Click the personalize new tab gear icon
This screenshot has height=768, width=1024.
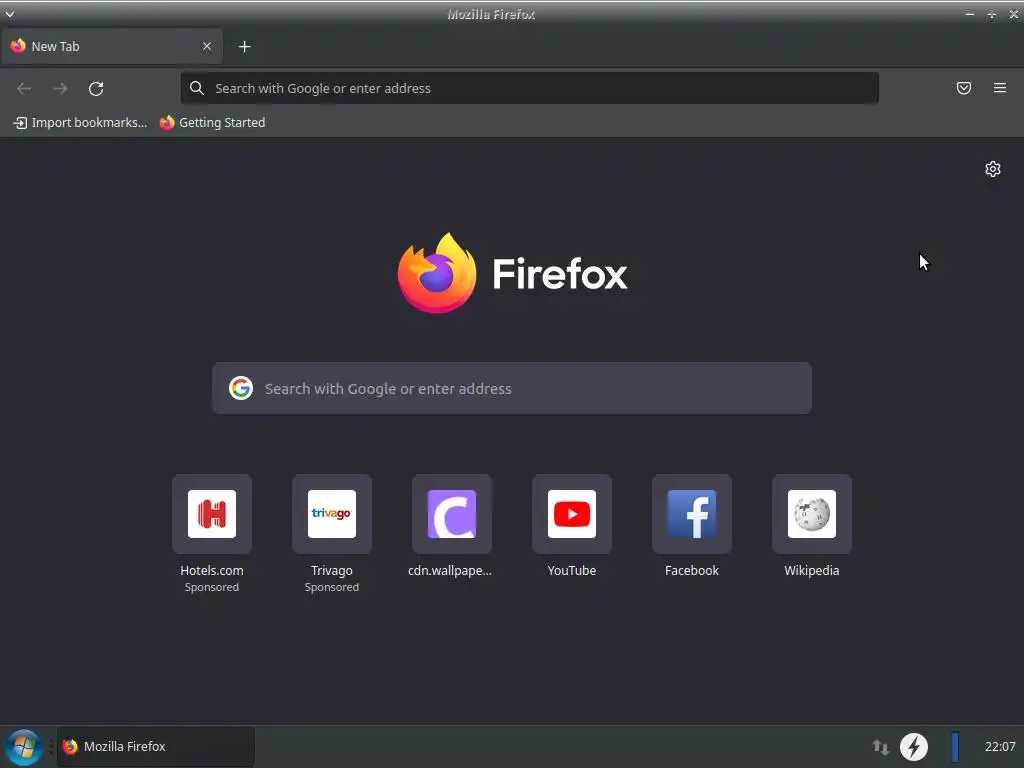click(x=993, y=169)
